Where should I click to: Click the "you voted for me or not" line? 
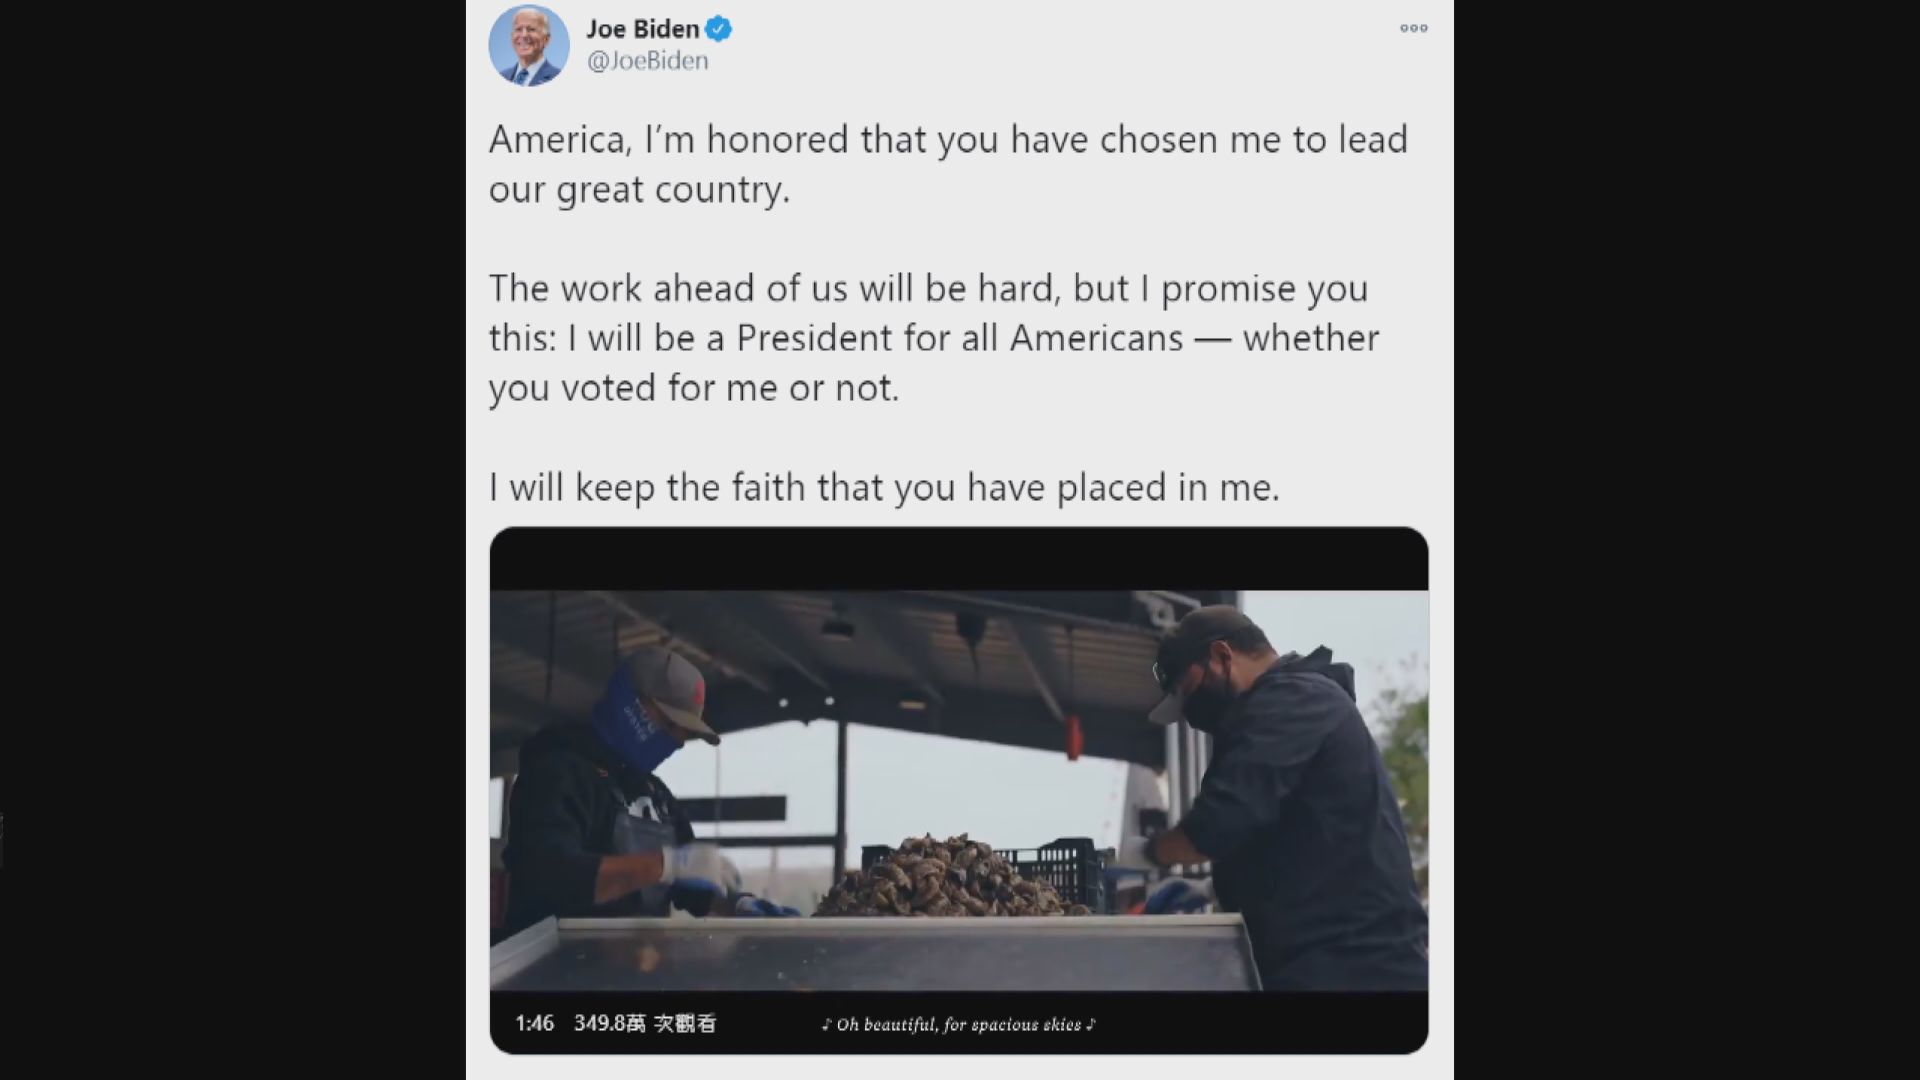693,388
